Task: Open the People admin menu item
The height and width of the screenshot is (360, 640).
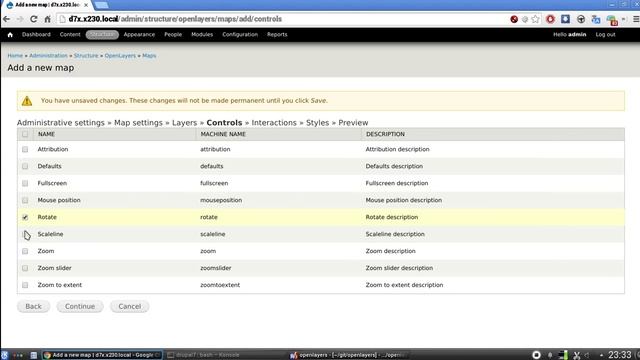Action: [x=173, y=35]
